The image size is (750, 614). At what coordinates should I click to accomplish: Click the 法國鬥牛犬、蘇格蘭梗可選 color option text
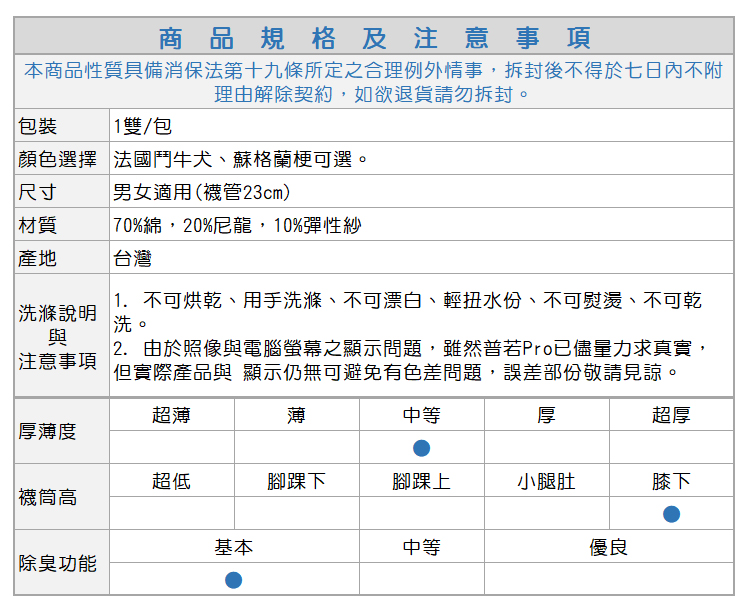(x=241, y=159)
